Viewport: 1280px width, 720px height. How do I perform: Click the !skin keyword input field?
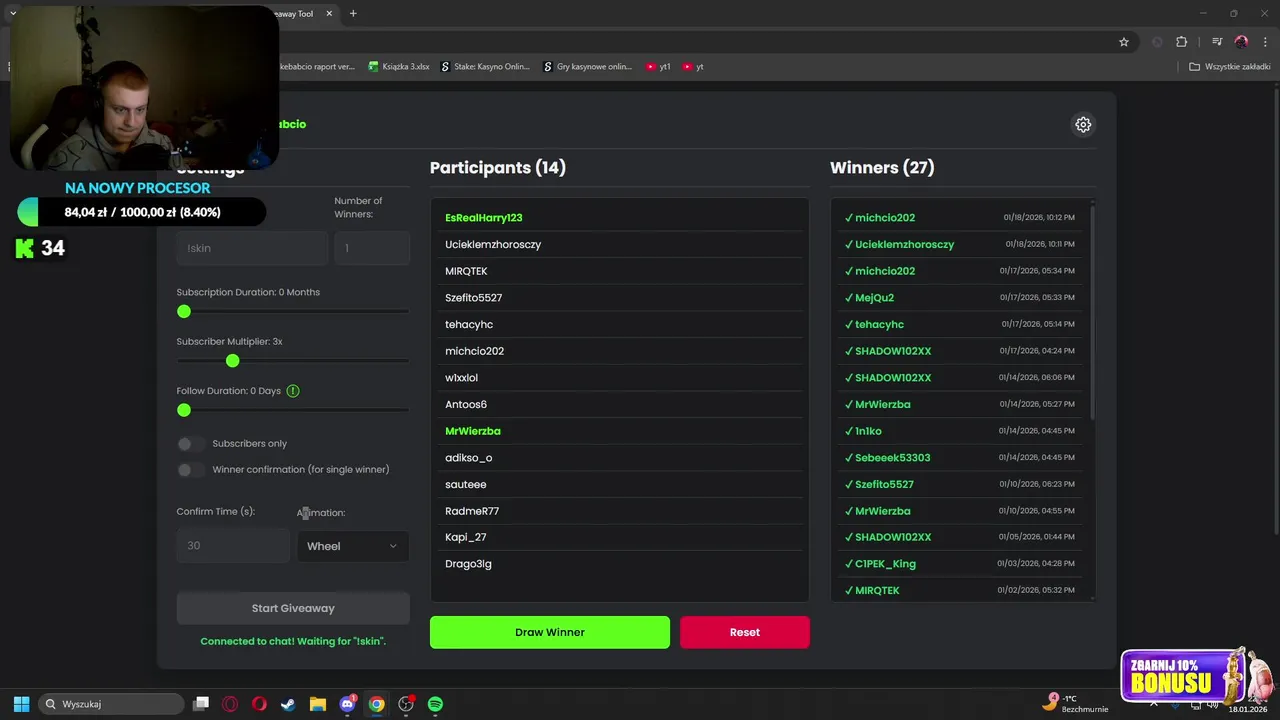tap(252, 248)
